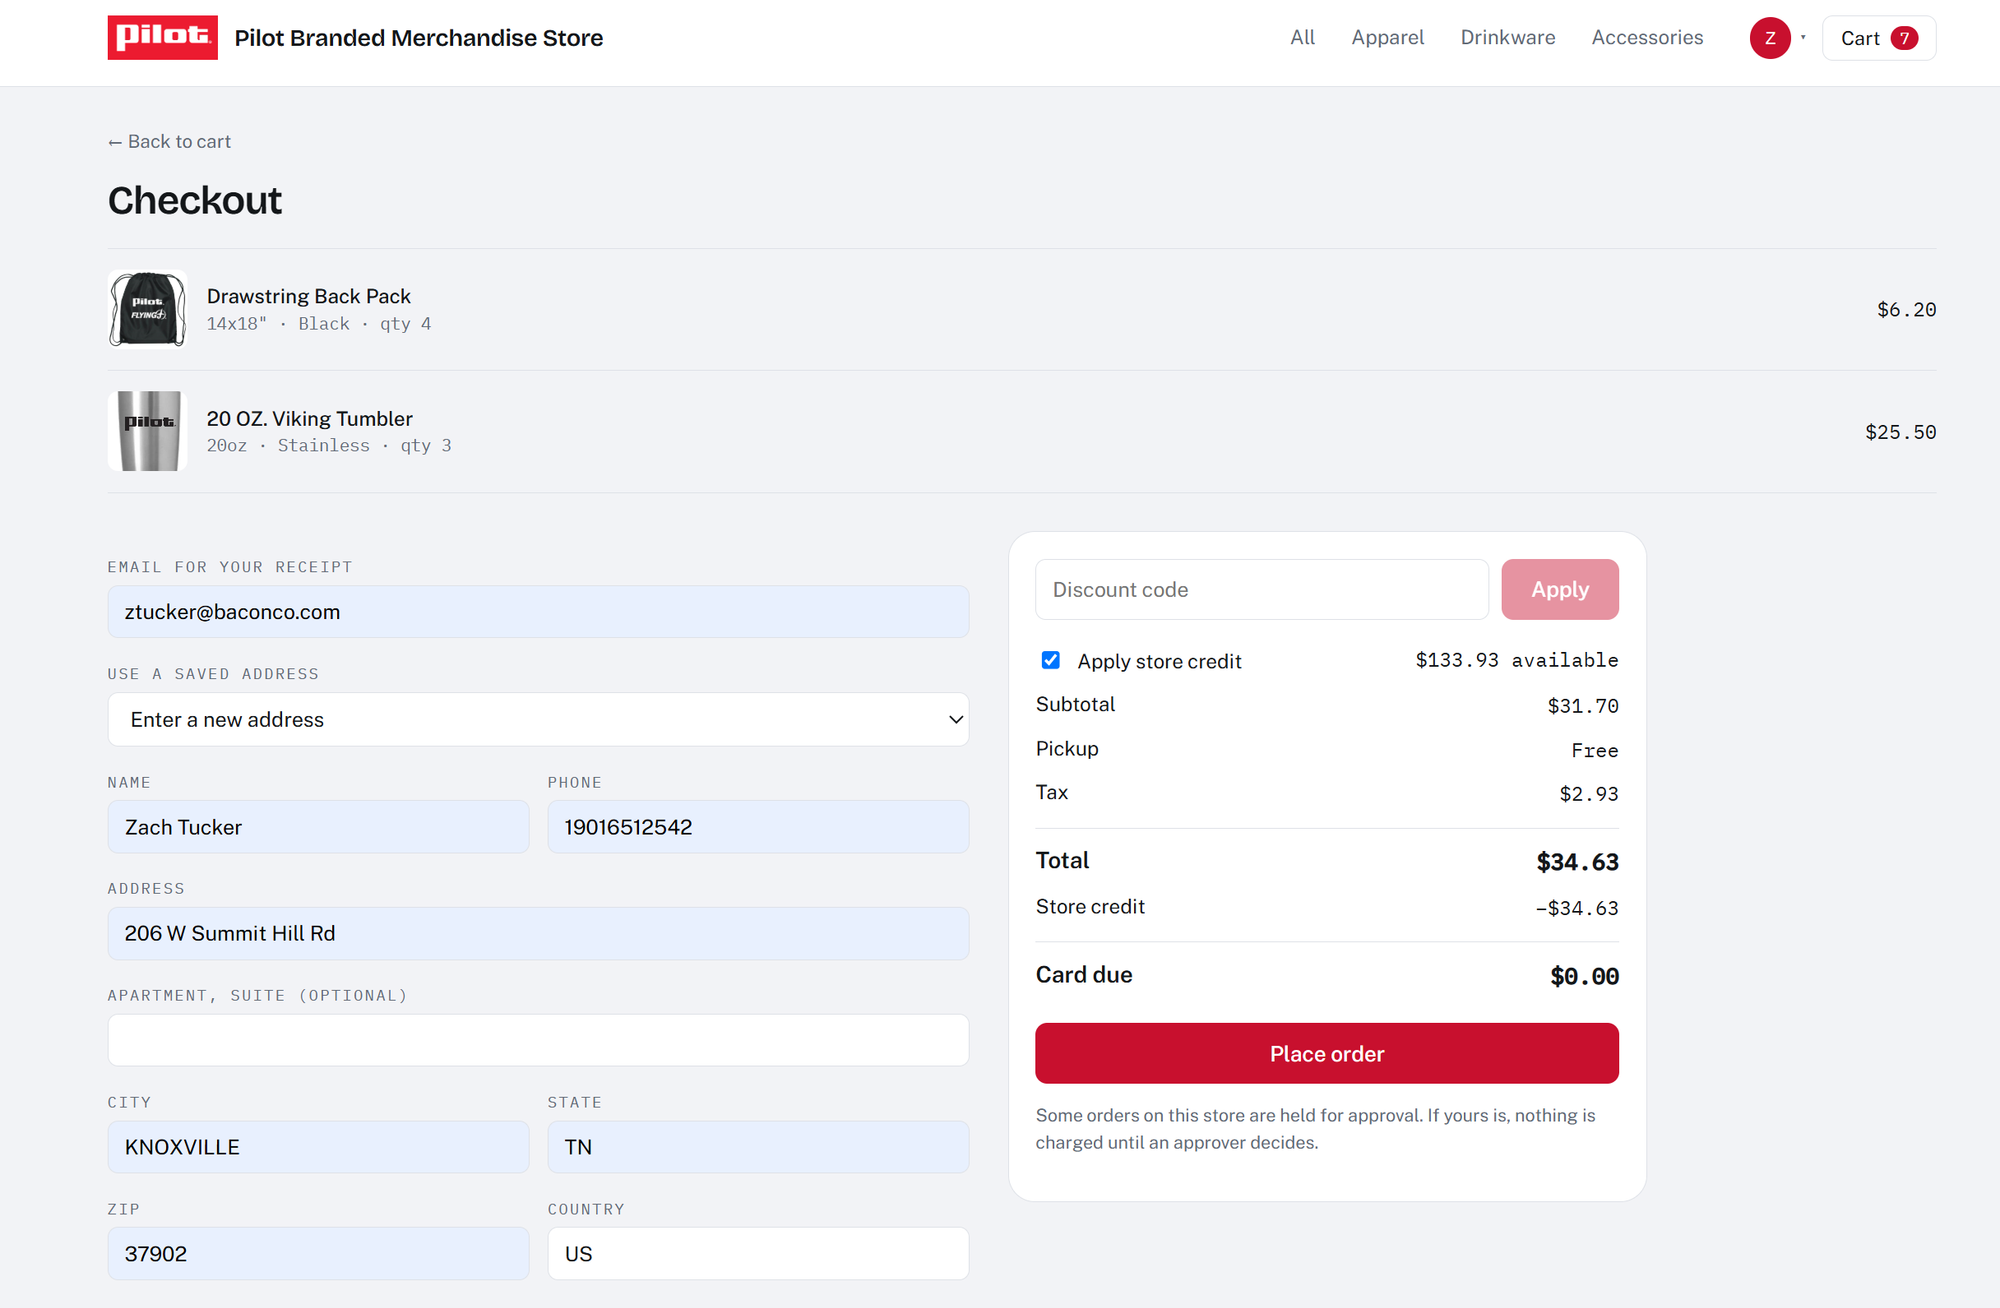Click the $31.70 Subtotal value
This screenshot has width=2000, height=1308.
(x=1583, y=706)
